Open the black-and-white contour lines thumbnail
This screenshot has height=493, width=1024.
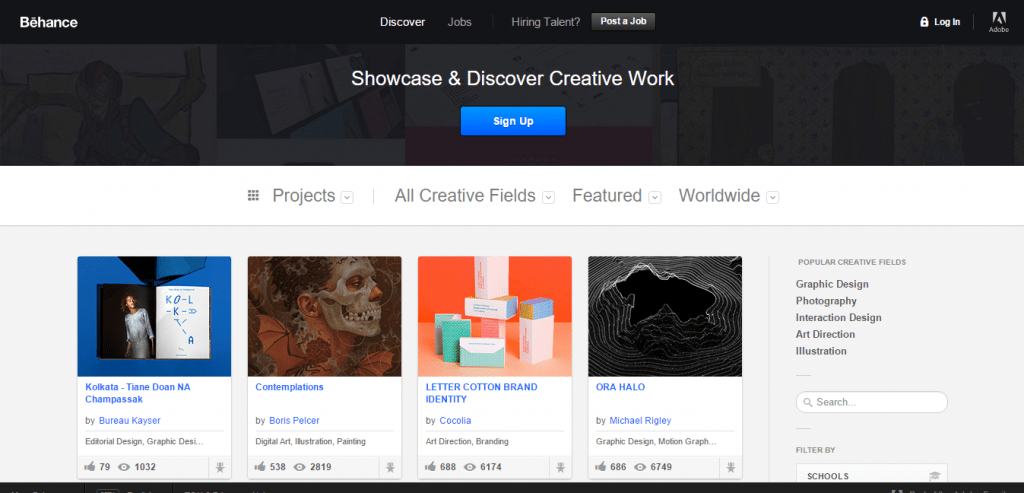(x=665, y=317)
